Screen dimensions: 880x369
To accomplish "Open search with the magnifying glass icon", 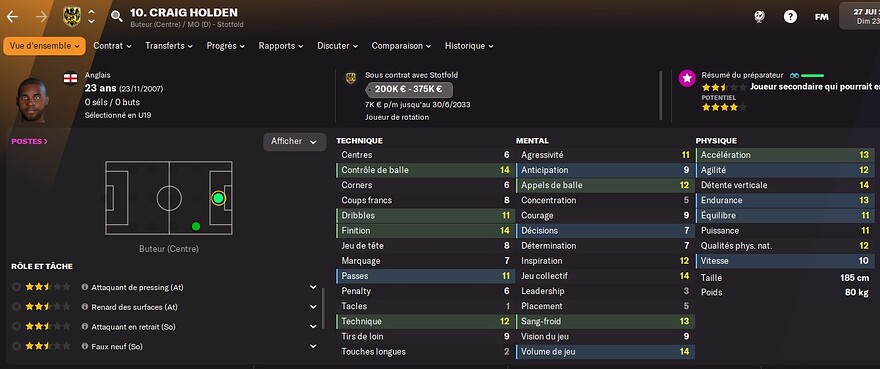I will (x=117, y=16).
